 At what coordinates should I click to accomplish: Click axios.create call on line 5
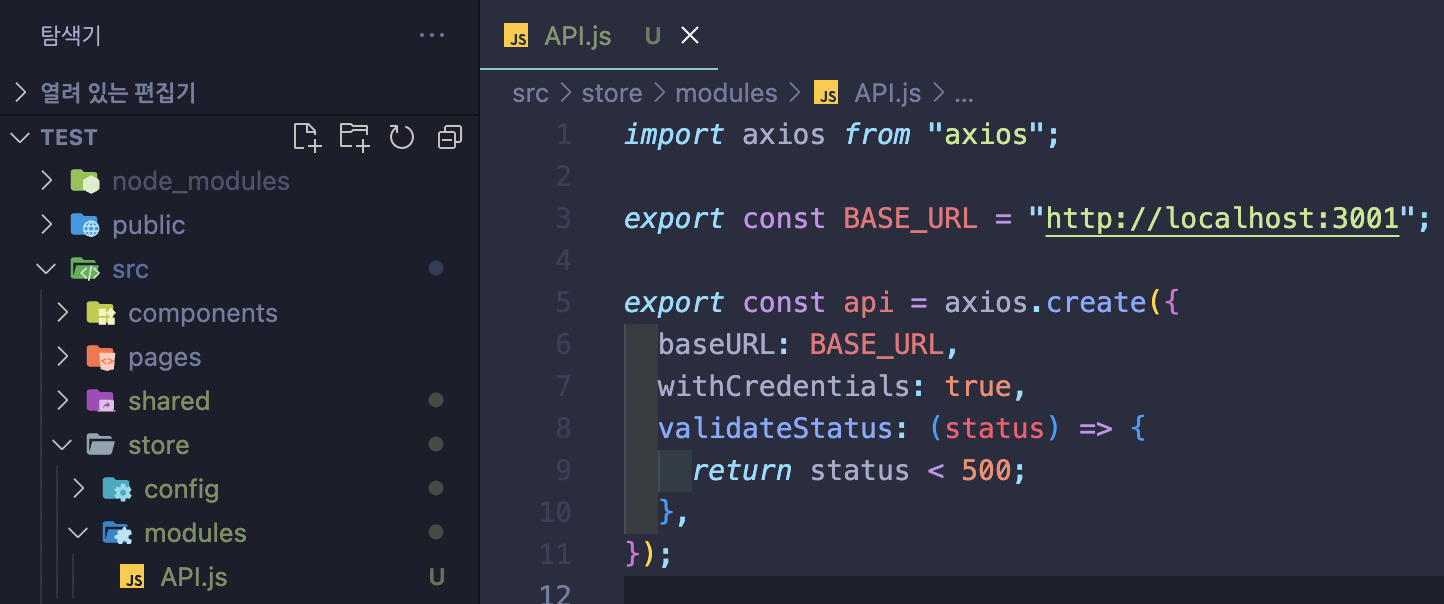coord(1045,302)
